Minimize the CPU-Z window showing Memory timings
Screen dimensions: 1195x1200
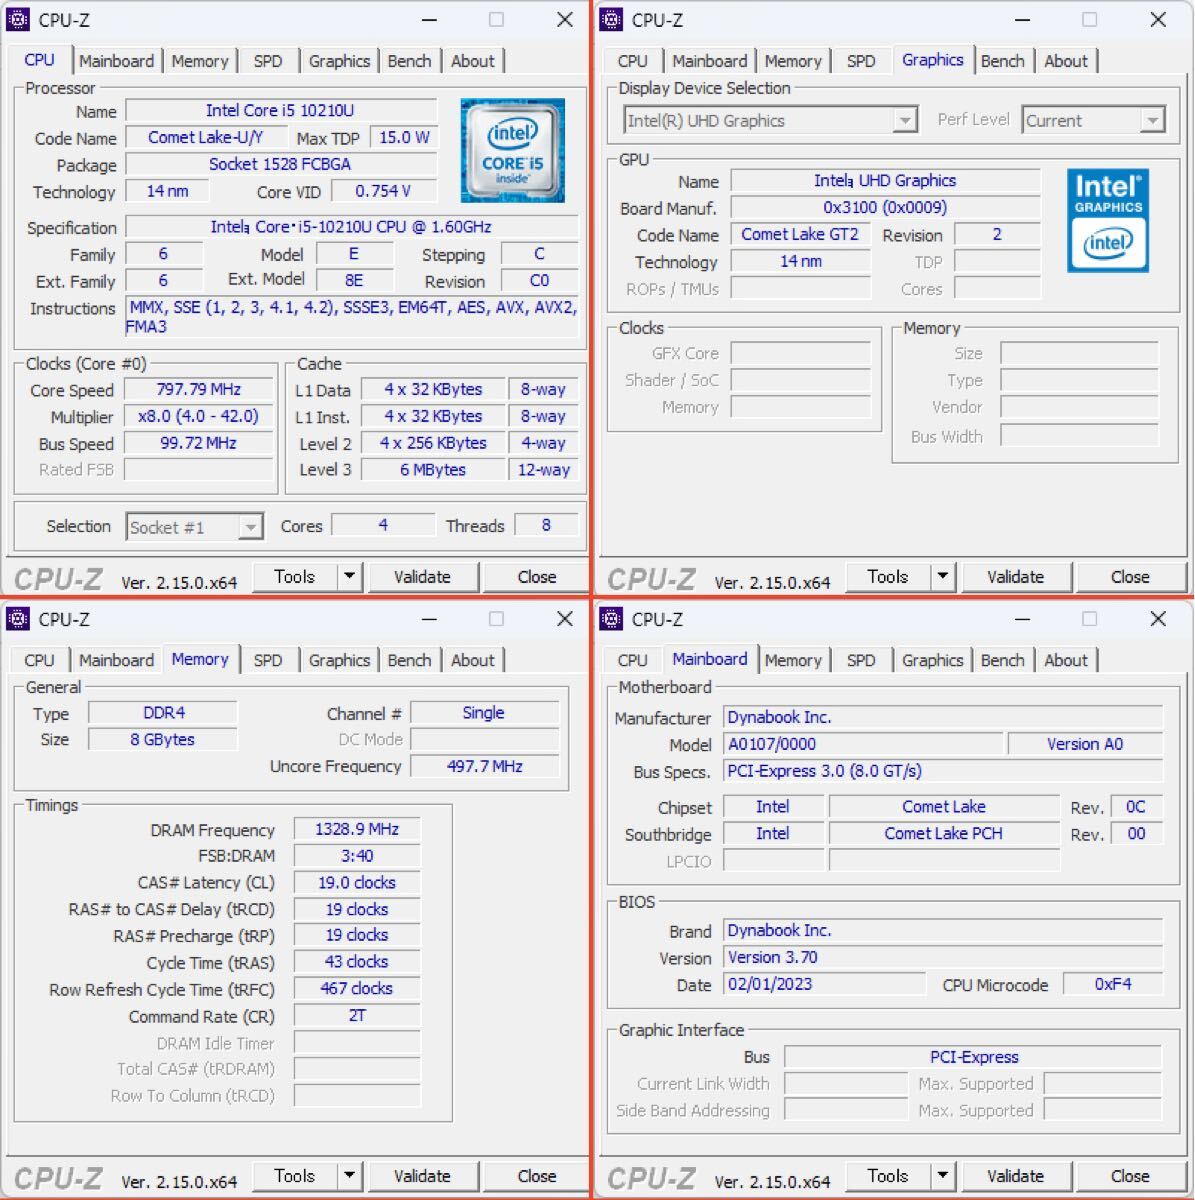pos(429,619)
